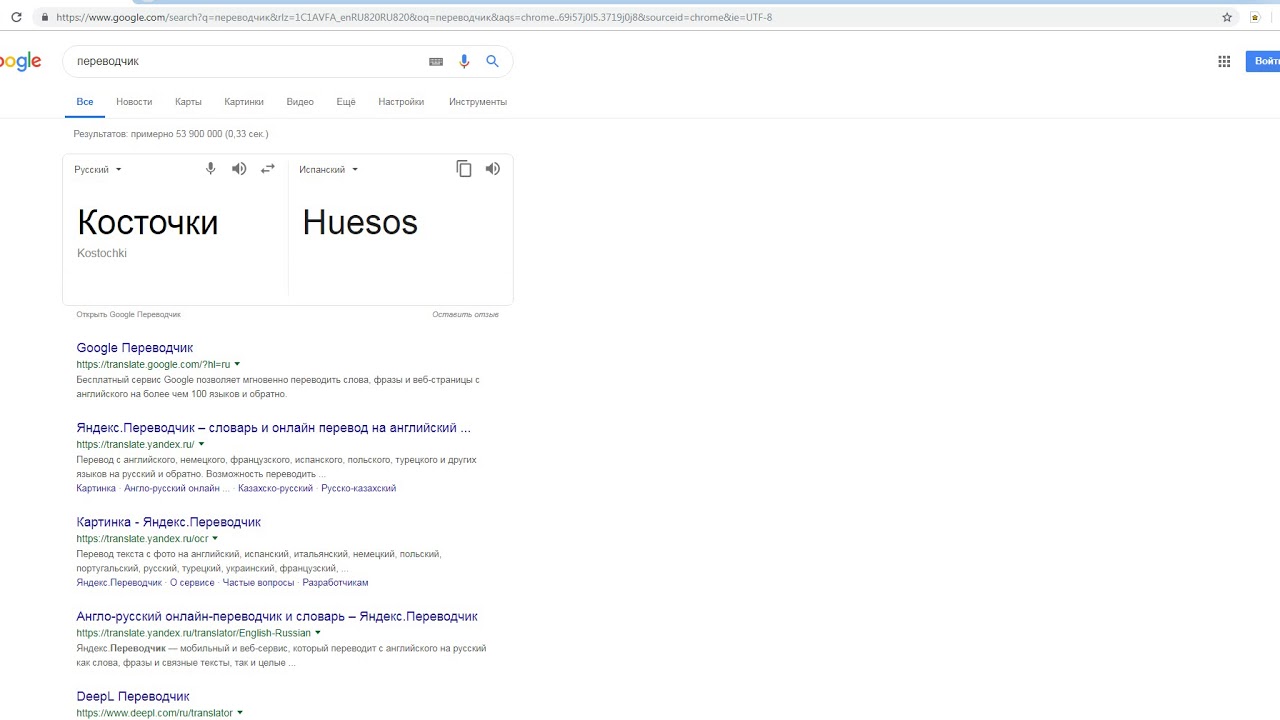1280x720 pixels.
Task: Click translated word Huesos
Action: tap(360, 222)
